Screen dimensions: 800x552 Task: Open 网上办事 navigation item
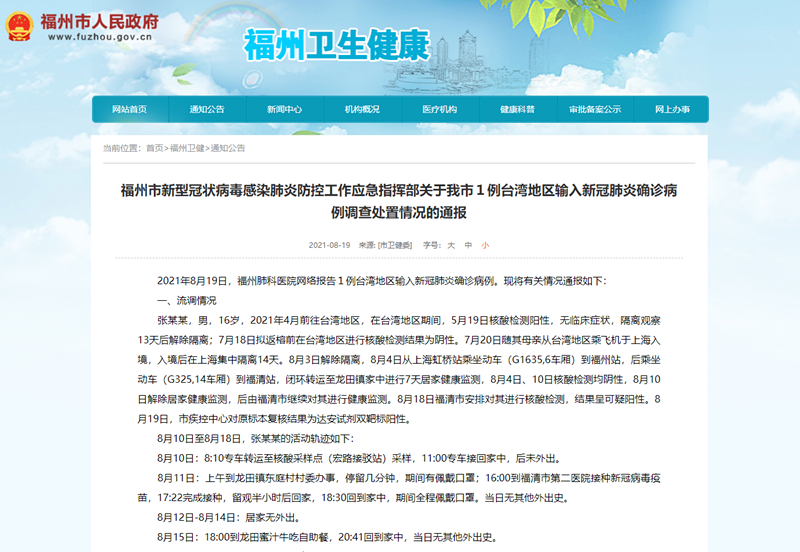pyautogui.click(x=672, y=109)
